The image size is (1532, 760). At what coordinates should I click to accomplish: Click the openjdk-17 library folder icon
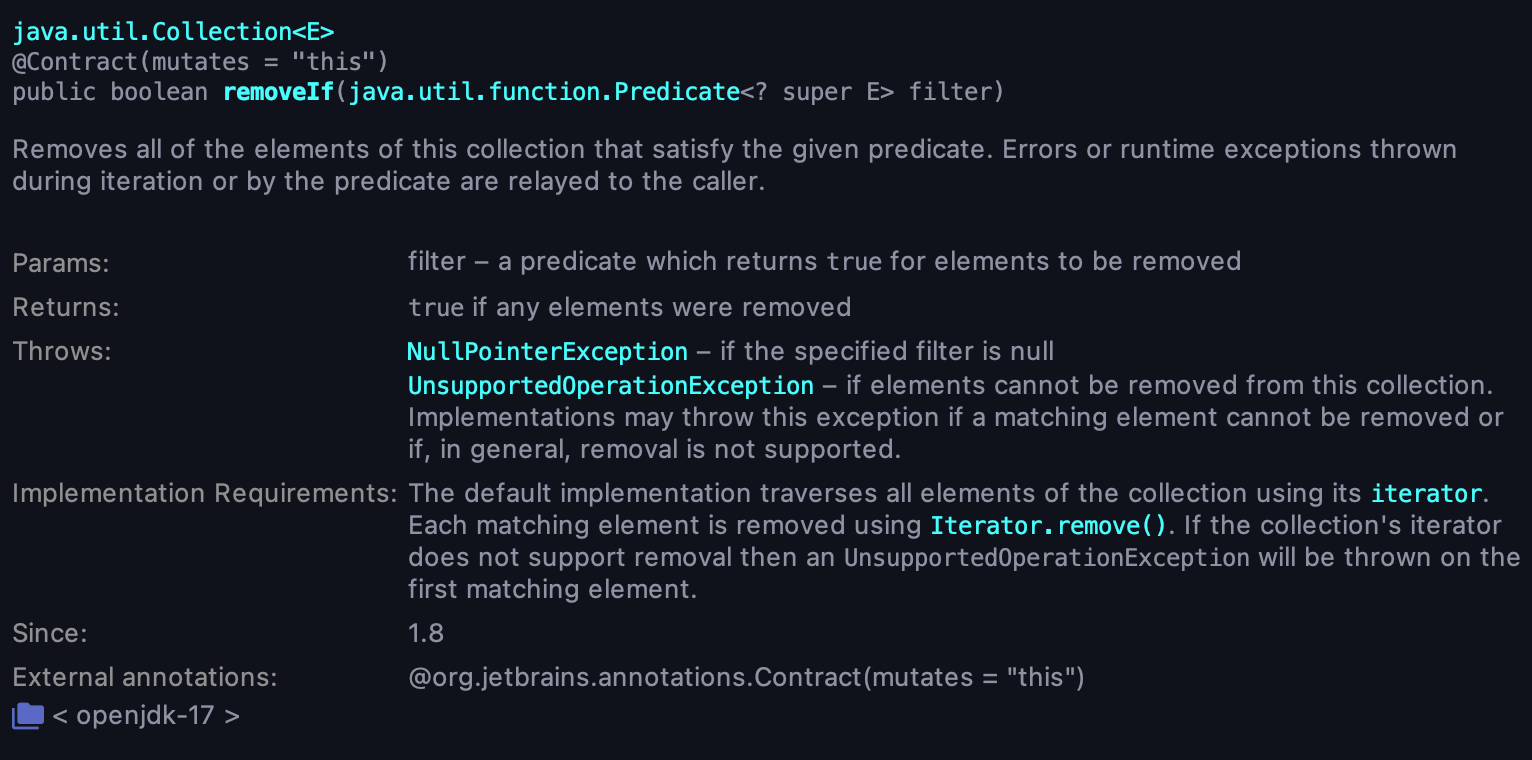point(28,715)
